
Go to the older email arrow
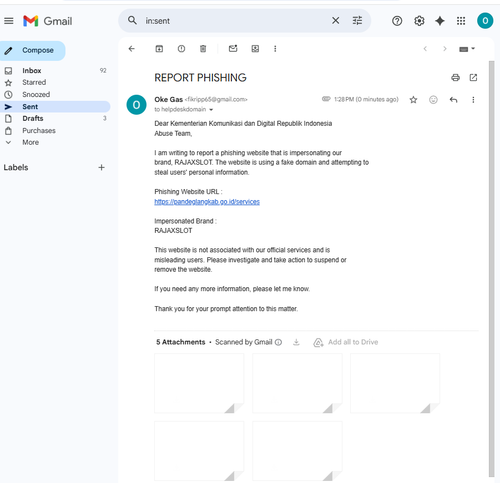(445, 49)
